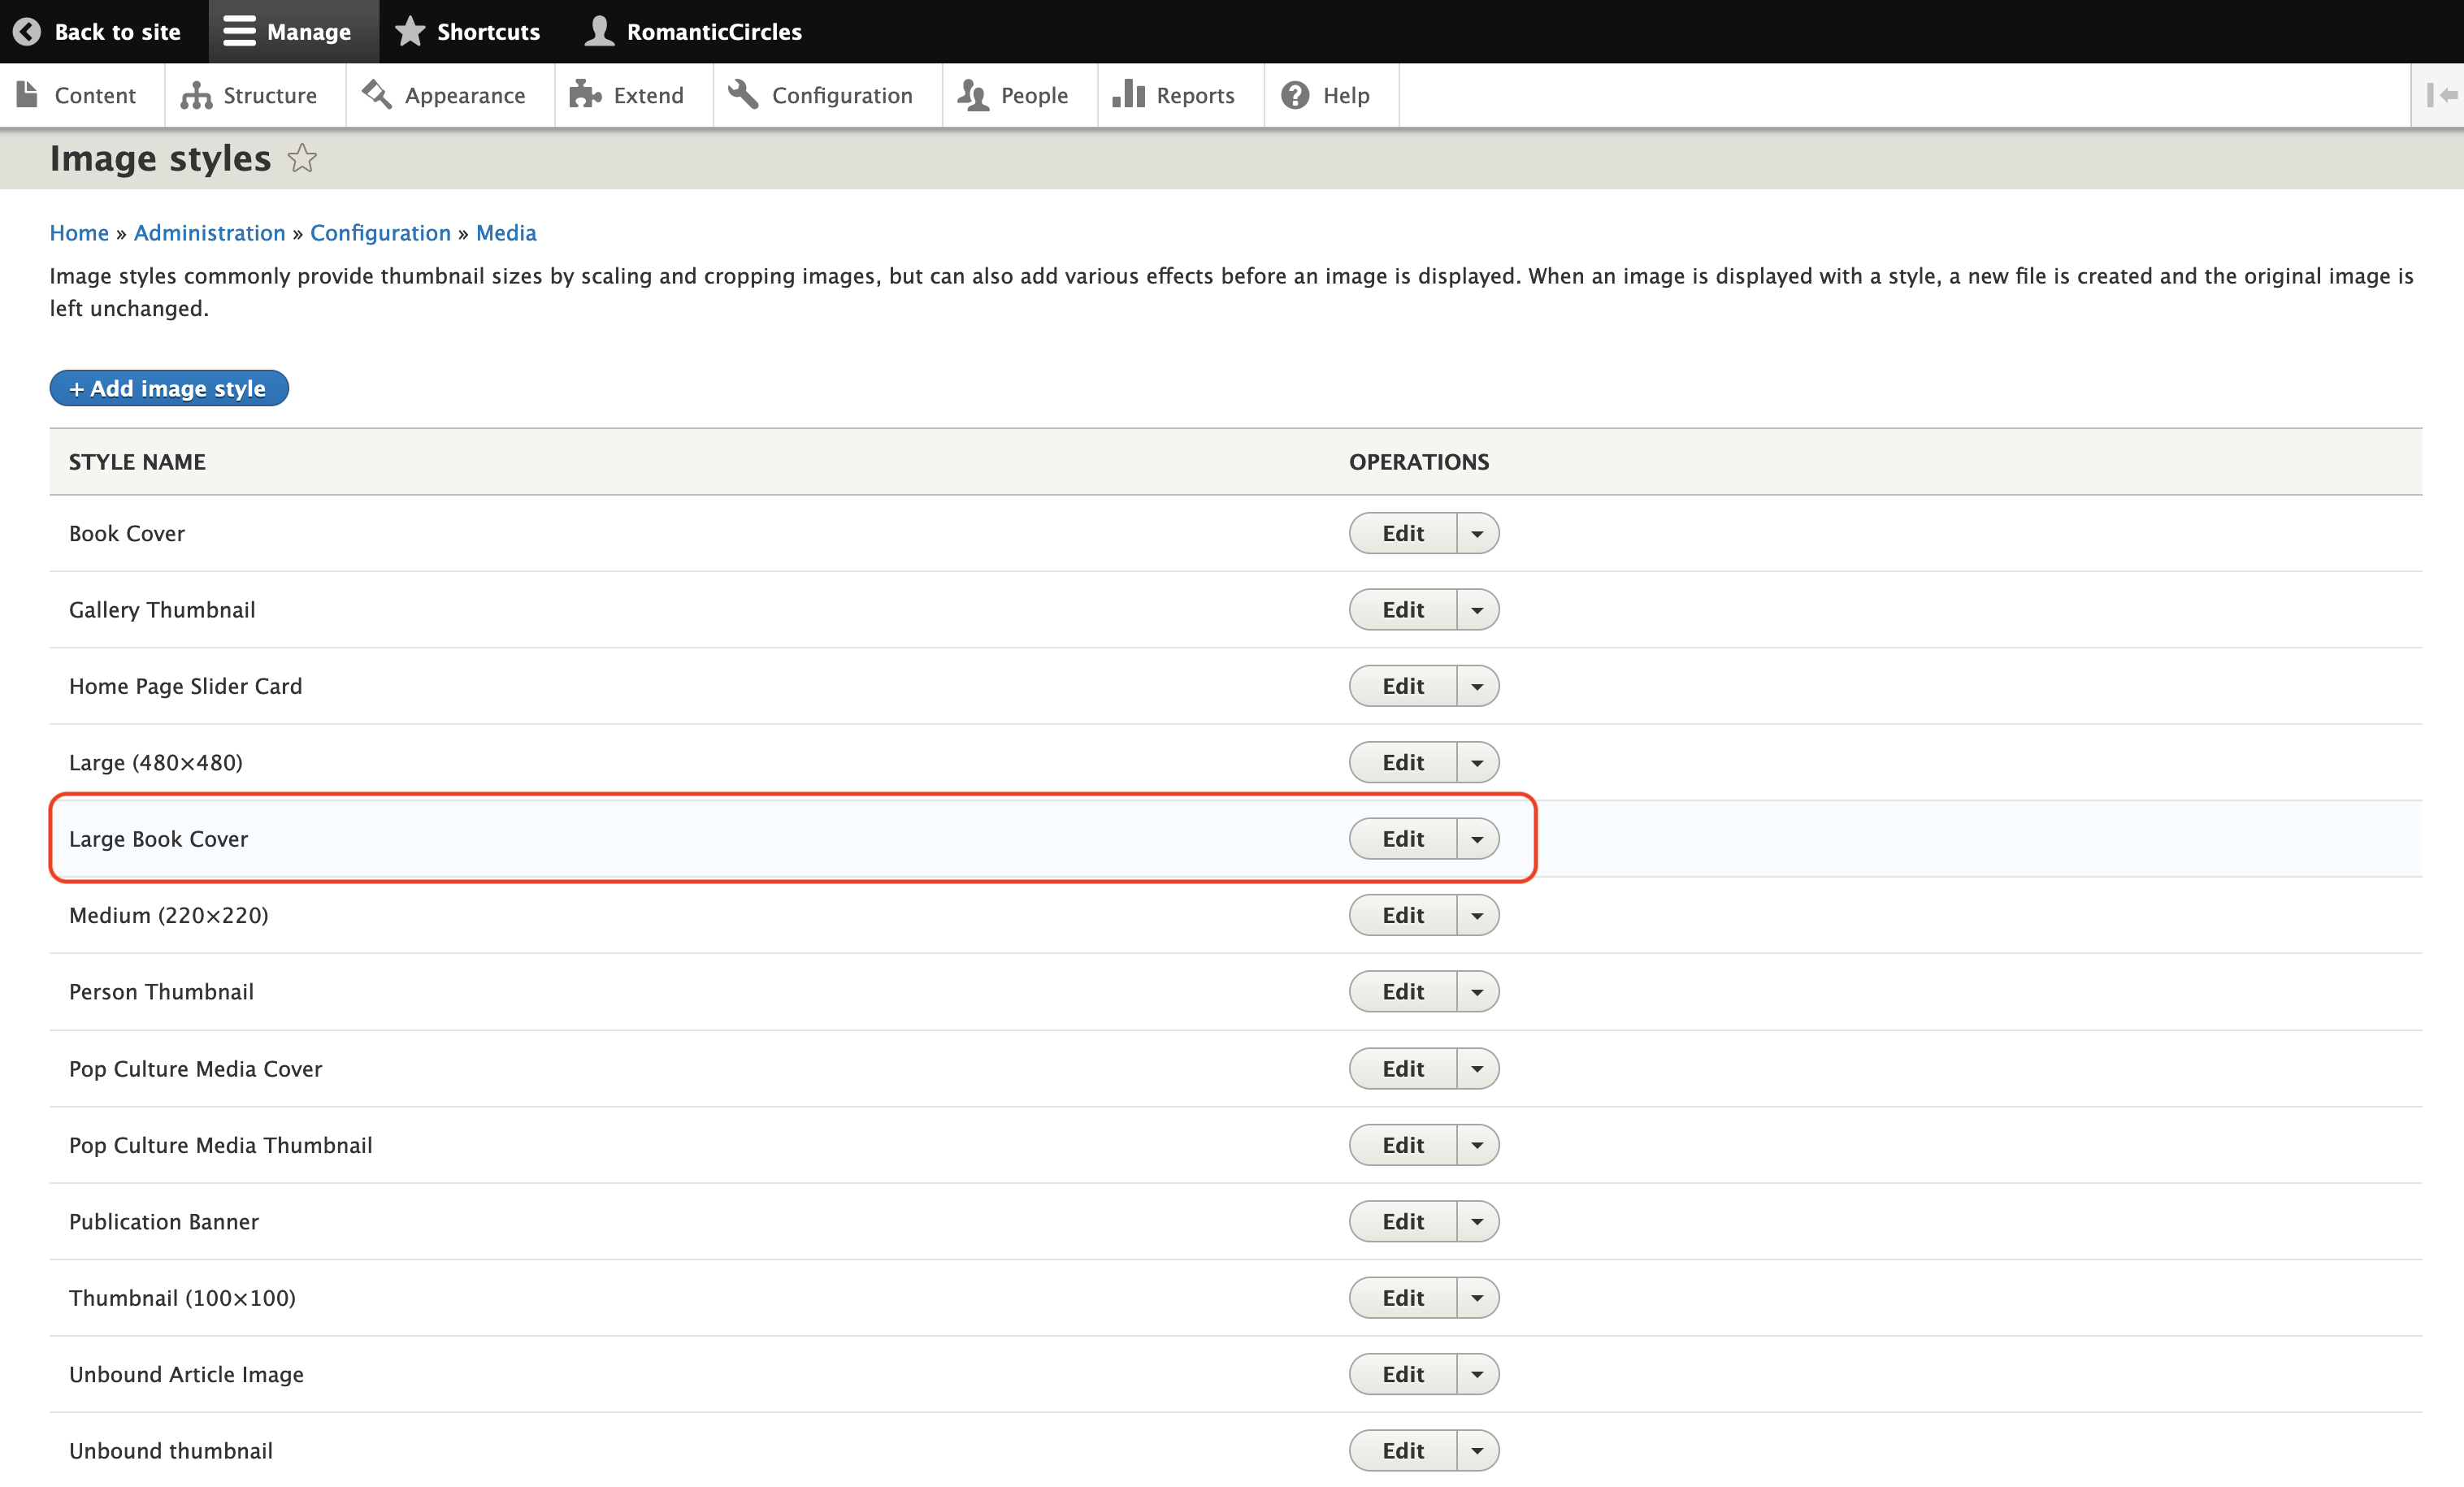Toggle the toolbar orientation icon
The width and height of the screenshot is (2464, 1487).
point(2441,95)
